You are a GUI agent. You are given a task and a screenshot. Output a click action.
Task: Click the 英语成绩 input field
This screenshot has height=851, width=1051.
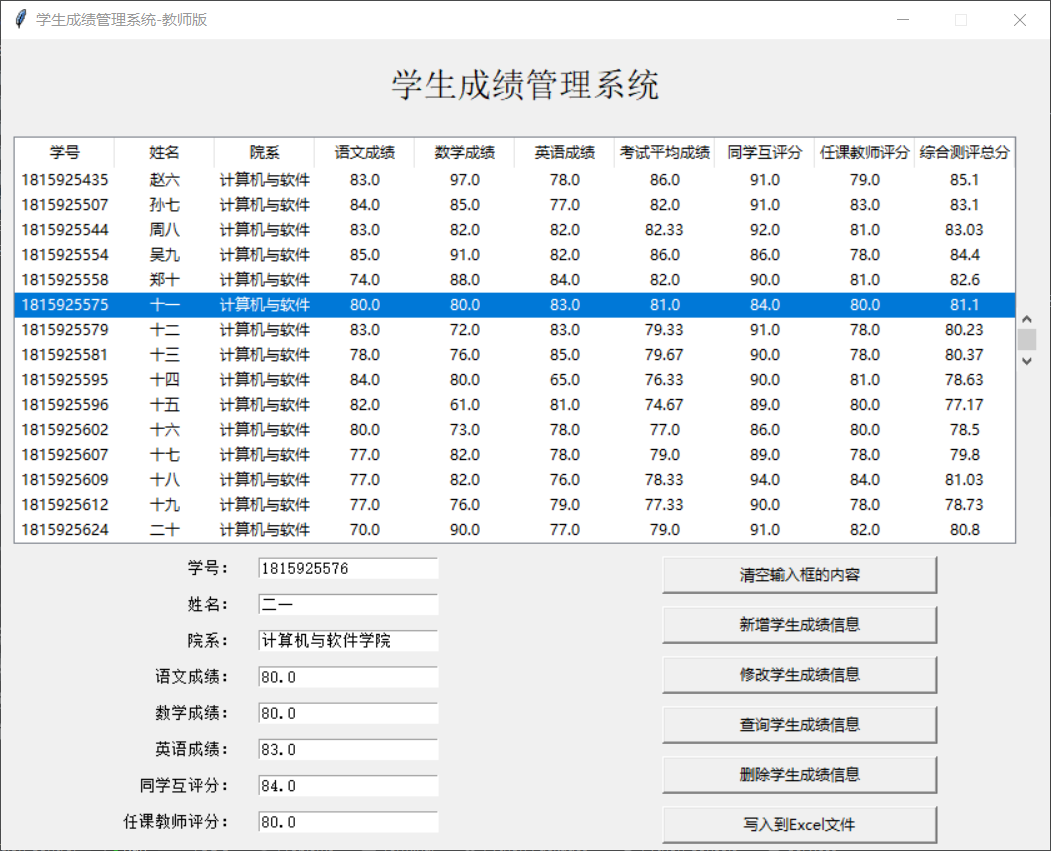point(348,749)
